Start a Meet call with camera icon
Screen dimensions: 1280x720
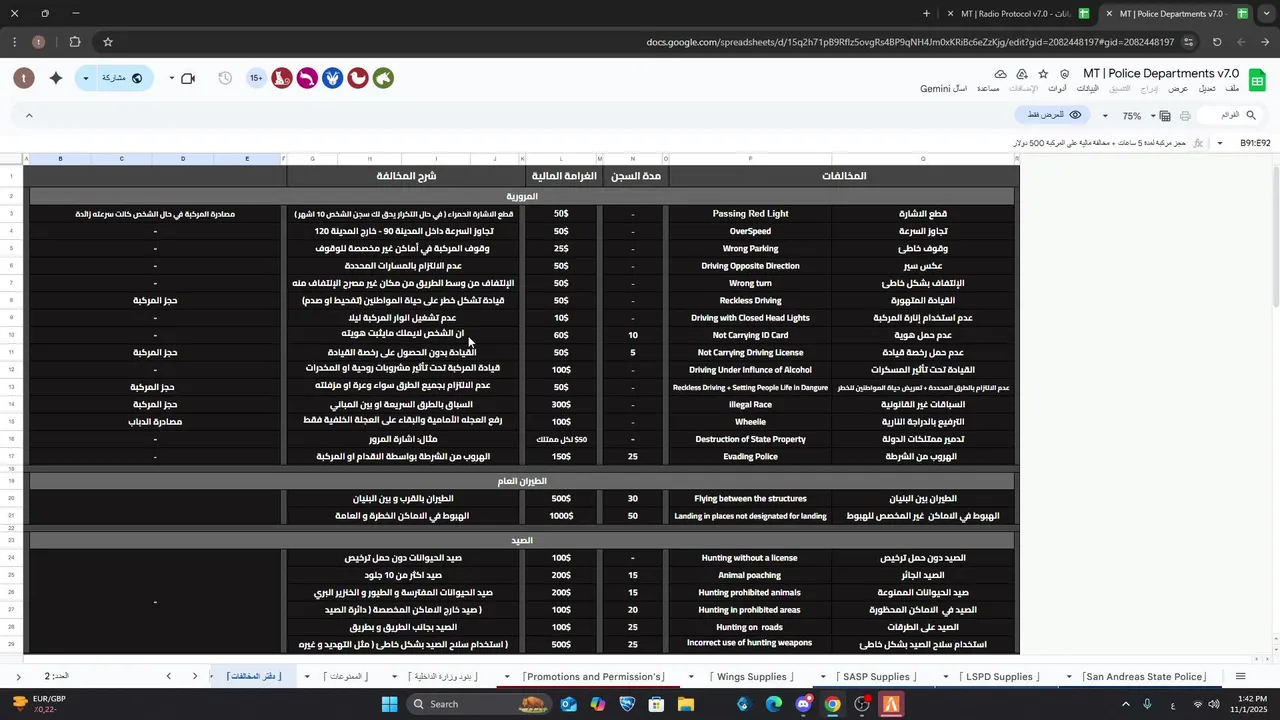(x=188, y=78)
